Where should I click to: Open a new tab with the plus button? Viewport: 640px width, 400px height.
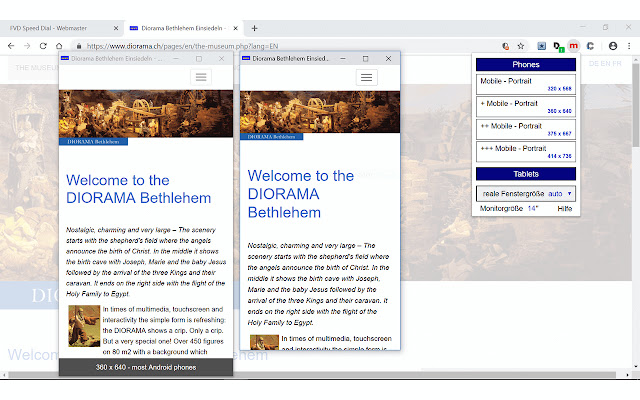point(254,28)
